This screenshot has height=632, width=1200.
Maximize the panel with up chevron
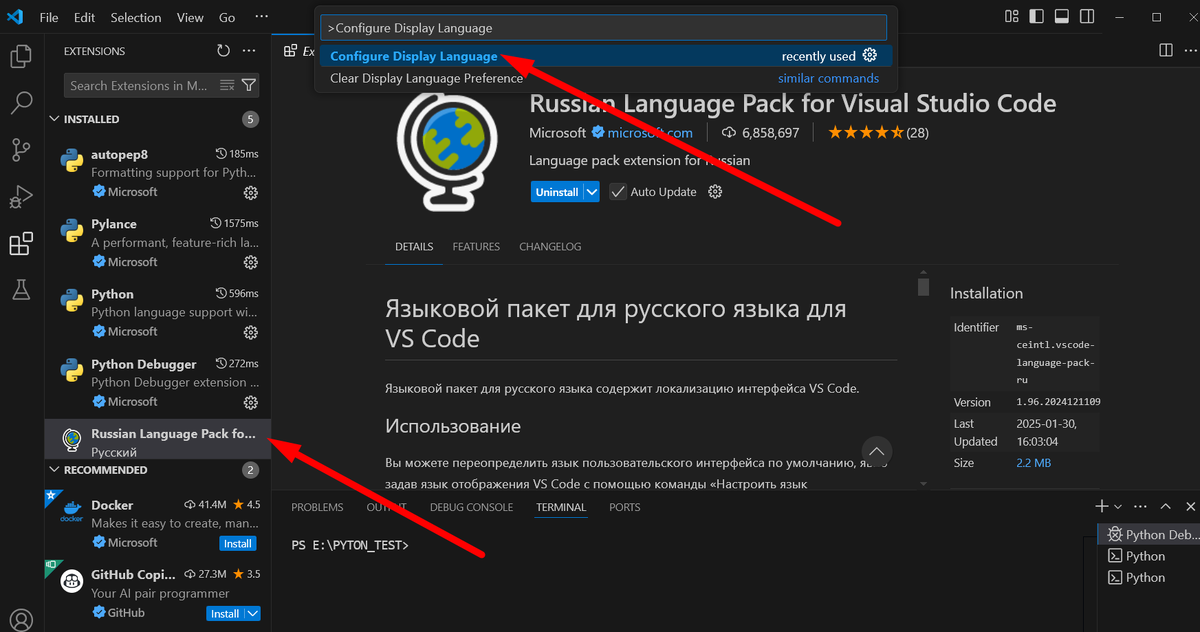point(1165,507)
